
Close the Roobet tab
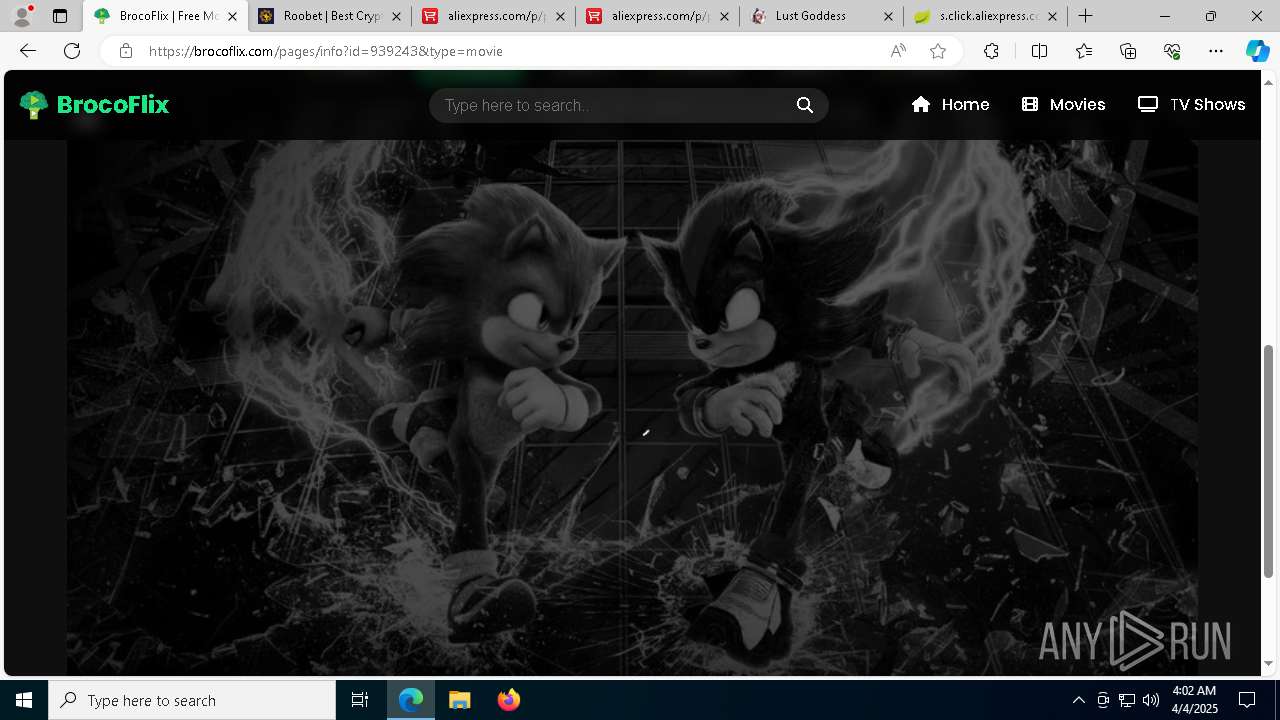(x=396, y=16)
